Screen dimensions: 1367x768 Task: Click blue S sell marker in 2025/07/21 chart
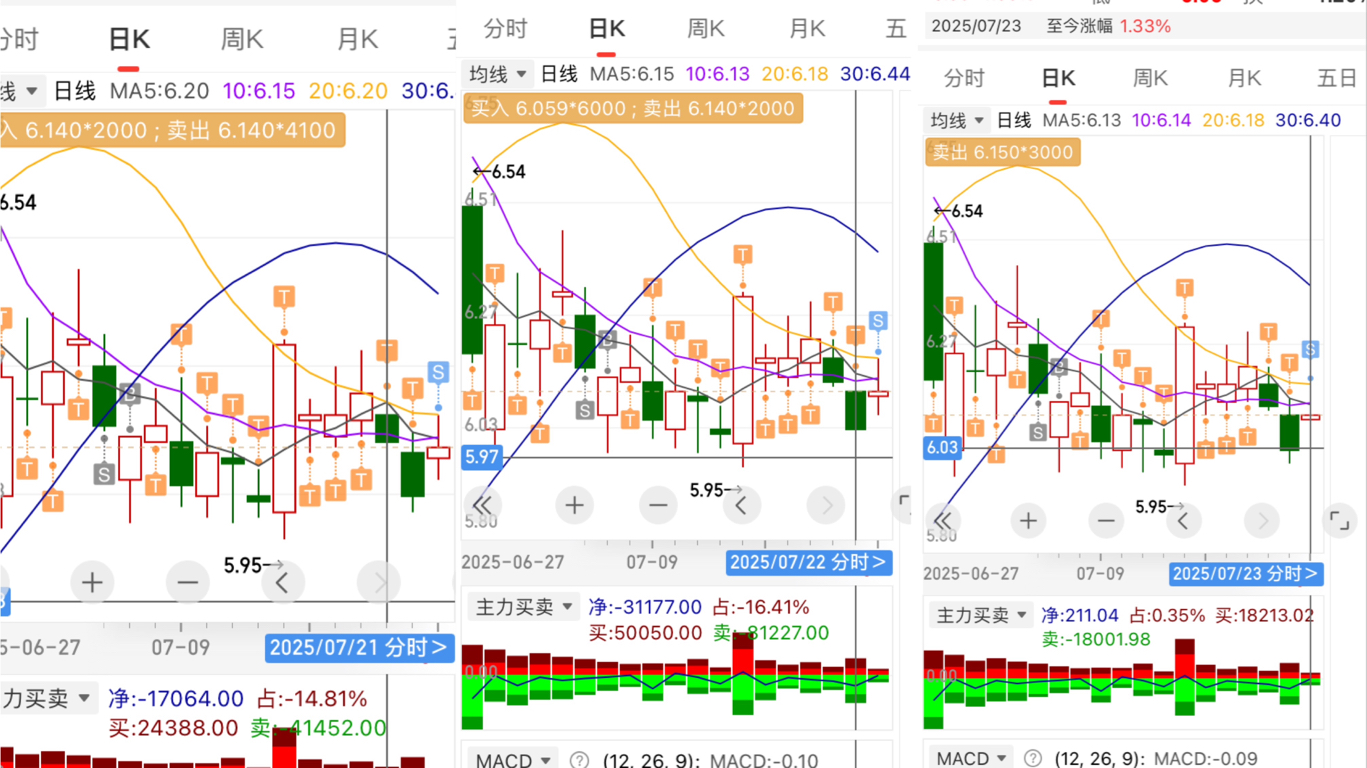[x=438, y=373]
